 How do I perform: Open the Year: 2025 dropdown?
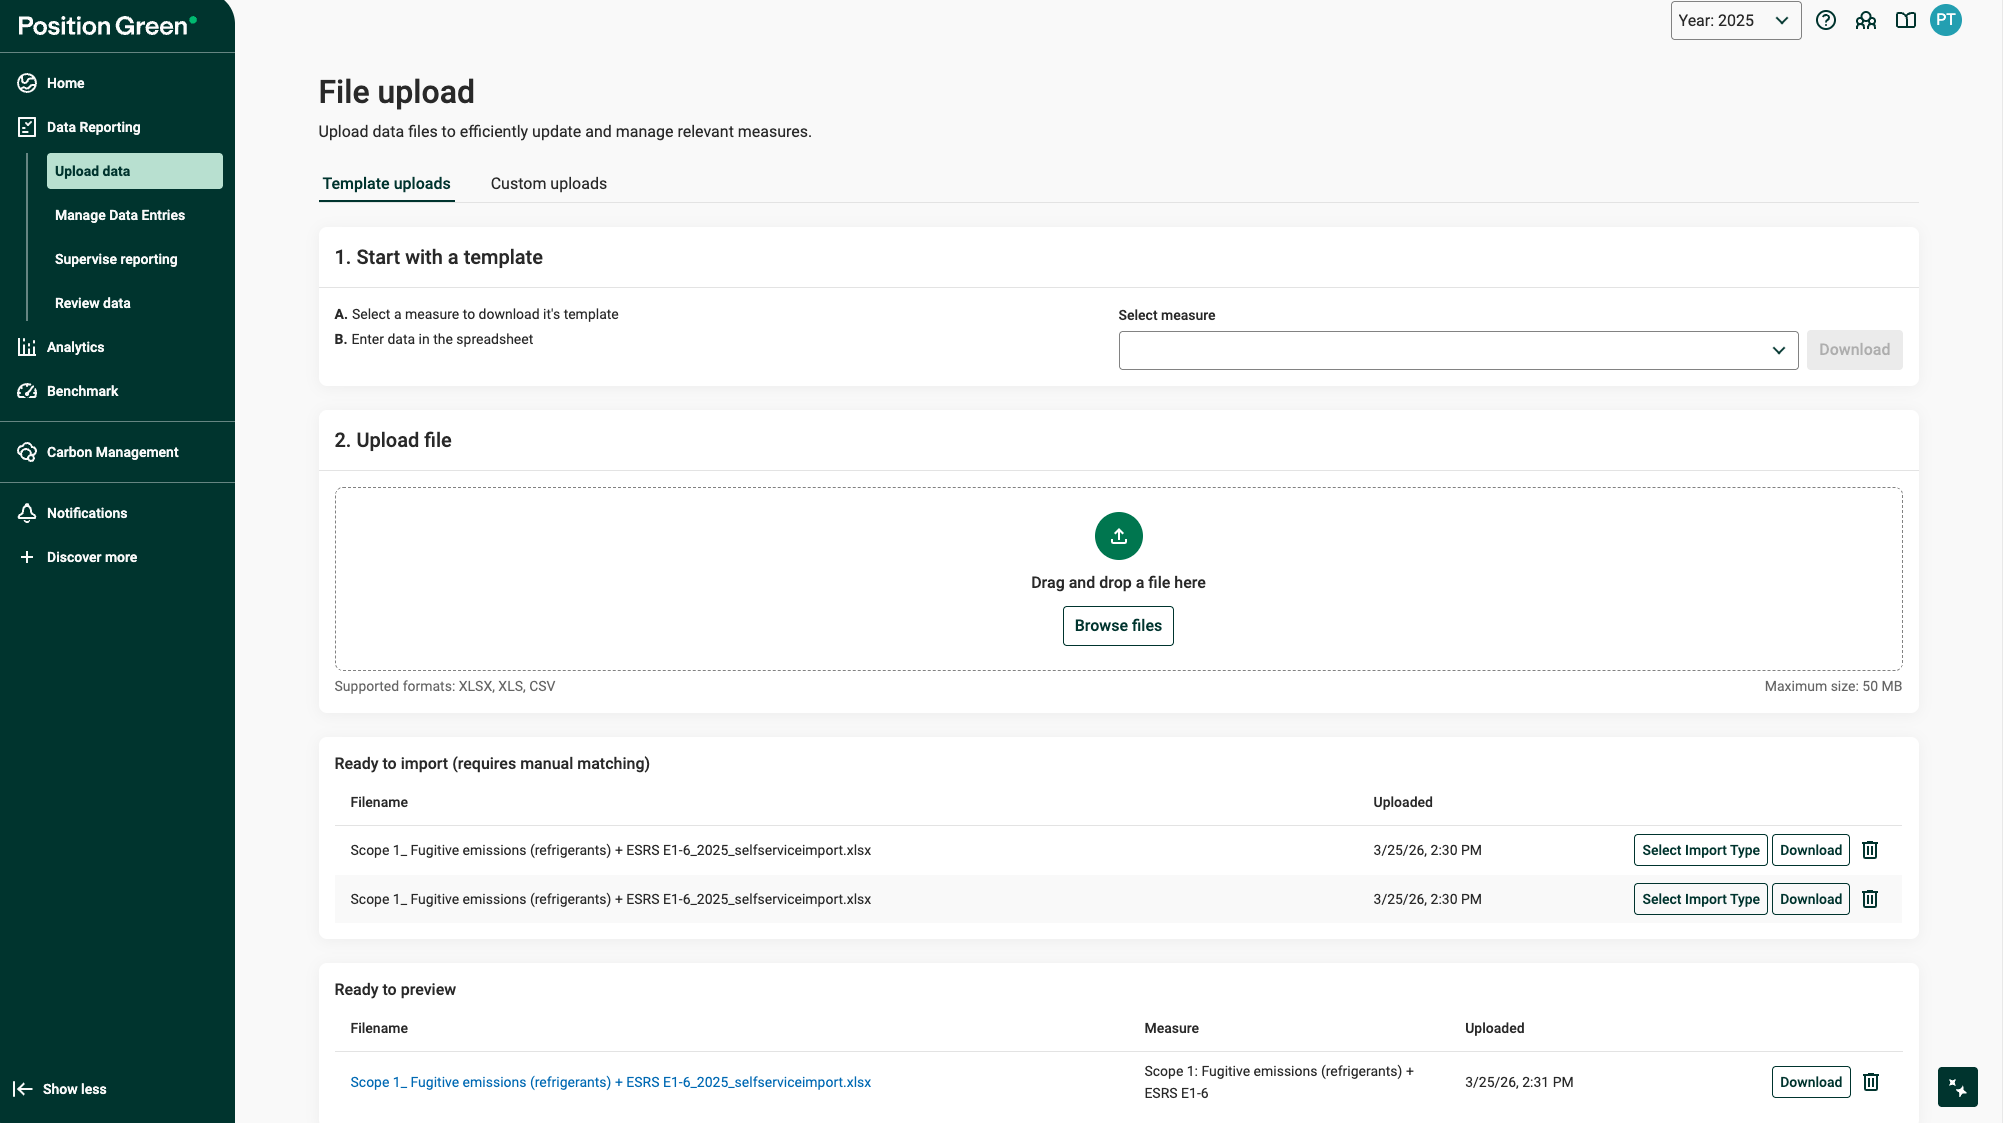coord(1735,20)
